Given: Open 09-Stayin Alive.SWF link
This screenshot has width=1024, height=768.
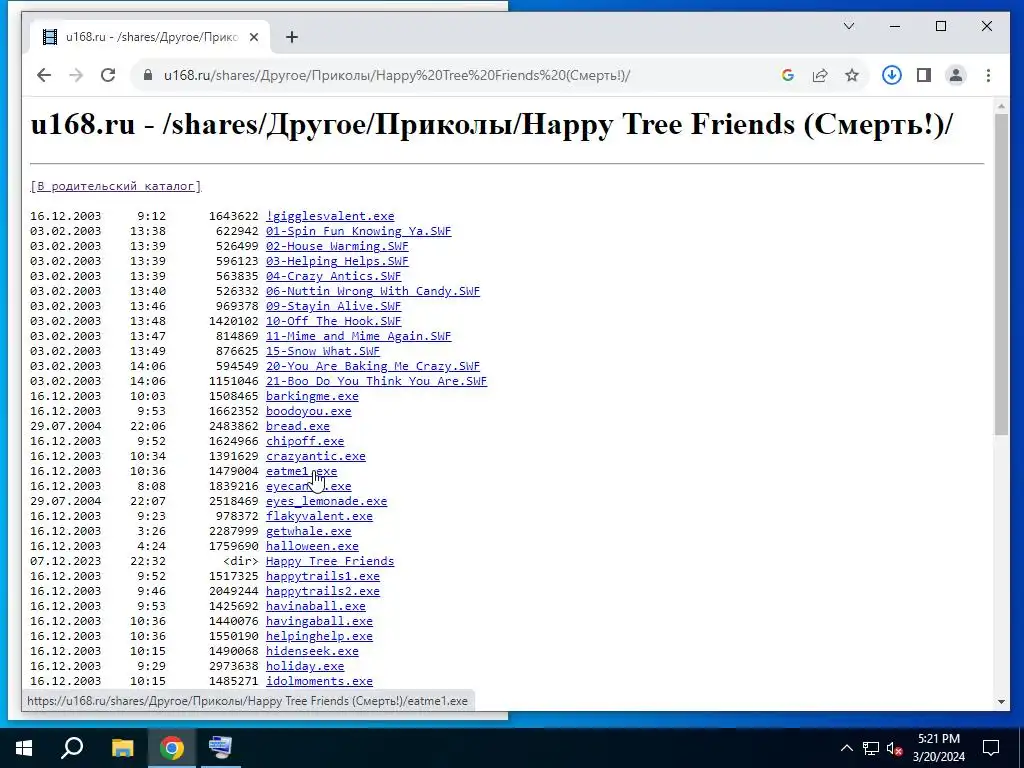Looking at the screenshot, I should coord(334,306).
